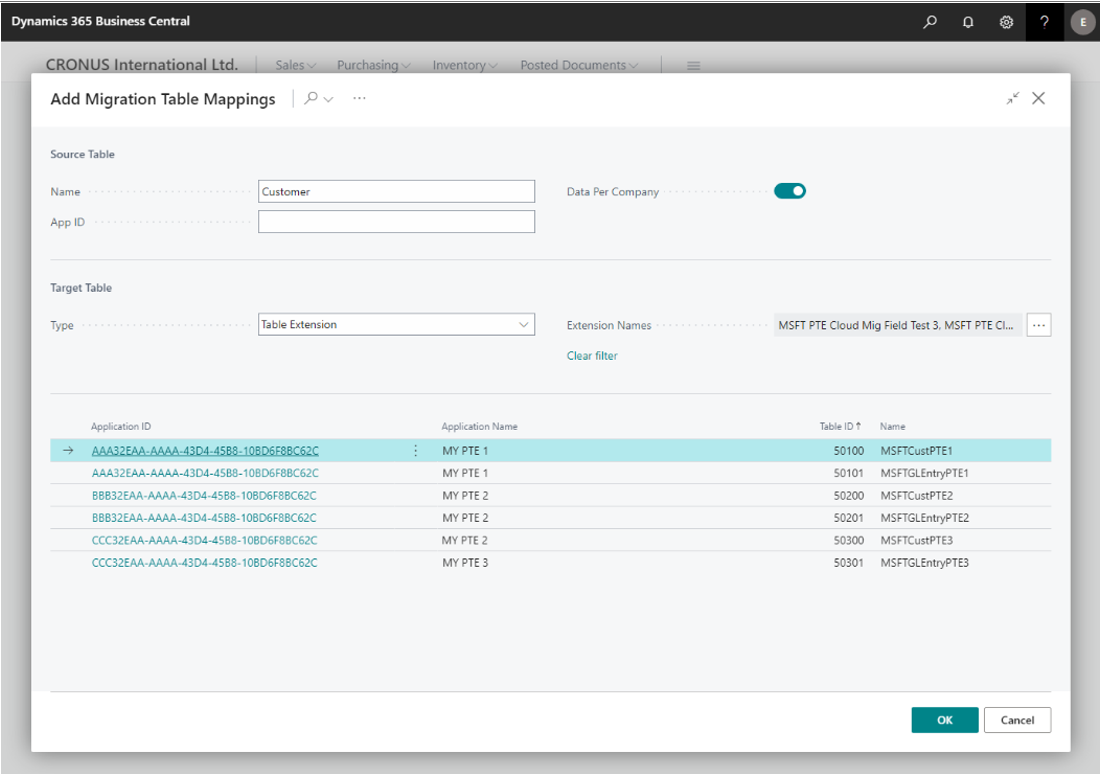Click the OK button
The width and height of the screenshot is (1100, 774).
[x=945, y=720]
